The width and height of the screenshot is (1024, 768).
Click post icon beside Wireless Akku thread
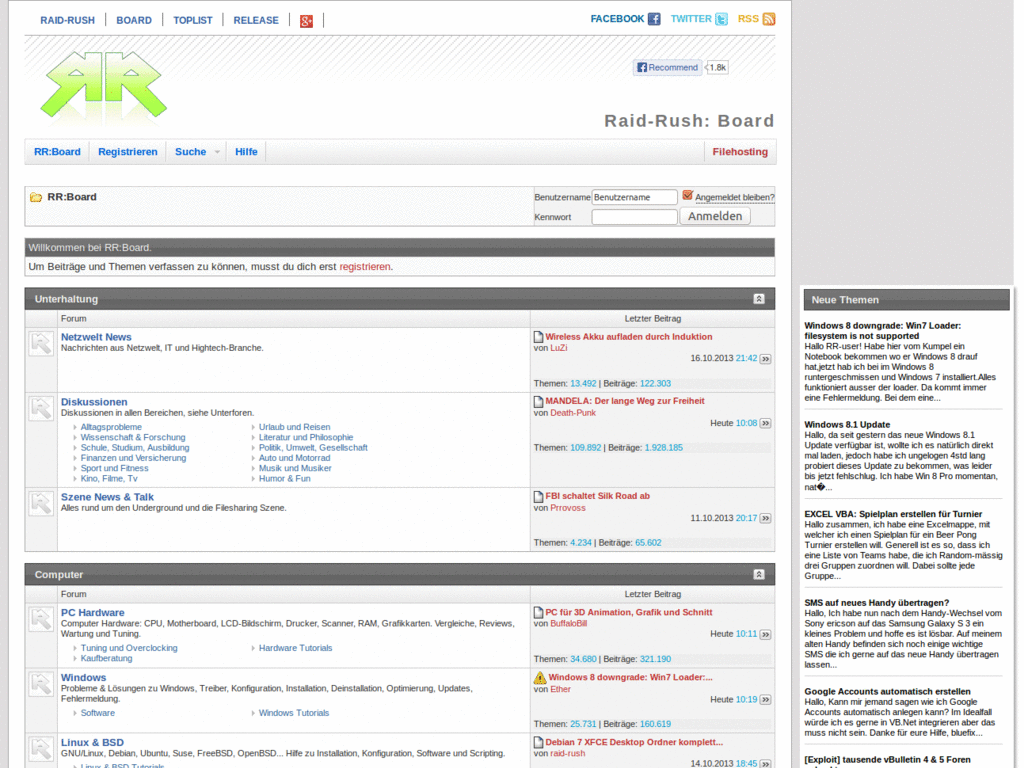tap(538, 337)
